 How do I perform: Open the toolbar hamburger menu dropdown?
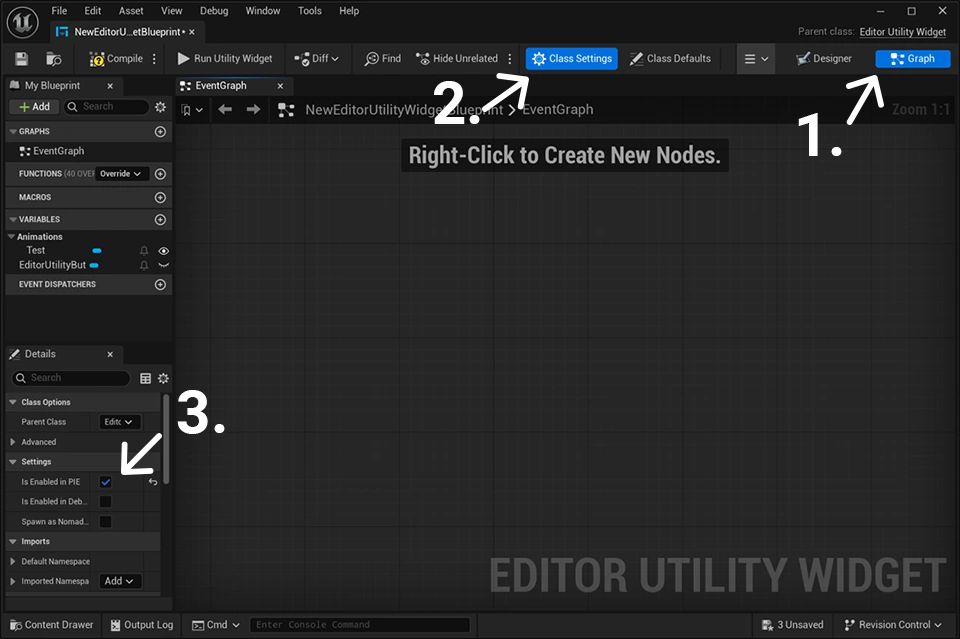756,59
